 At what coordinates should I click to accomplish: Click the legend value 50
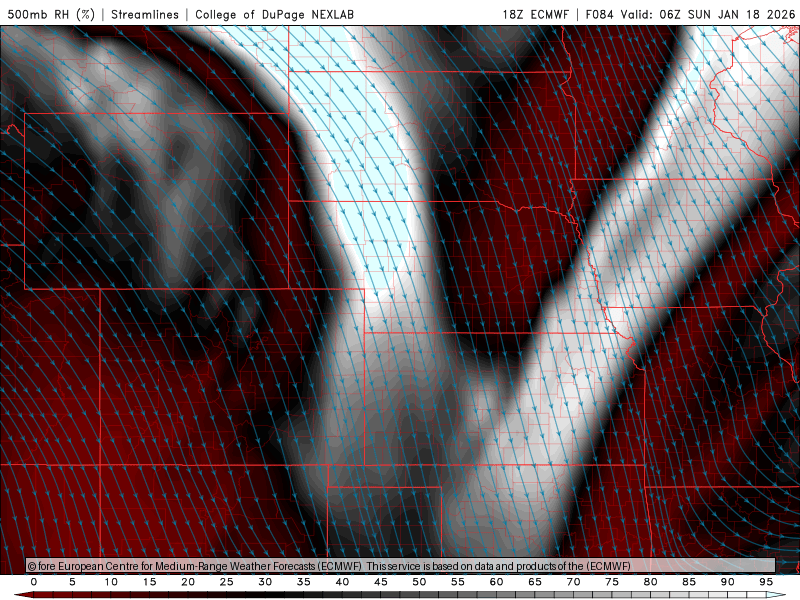419,582
